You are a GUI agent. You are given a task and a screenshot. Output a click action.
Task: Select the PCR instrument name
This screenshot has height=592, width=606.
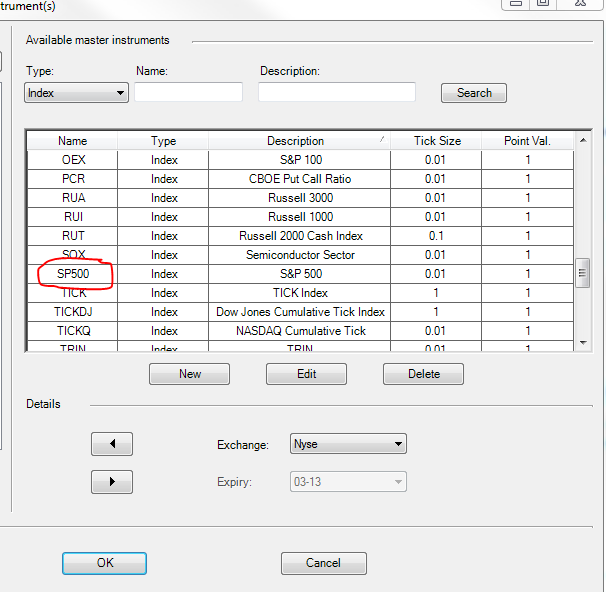coord(73,179)
